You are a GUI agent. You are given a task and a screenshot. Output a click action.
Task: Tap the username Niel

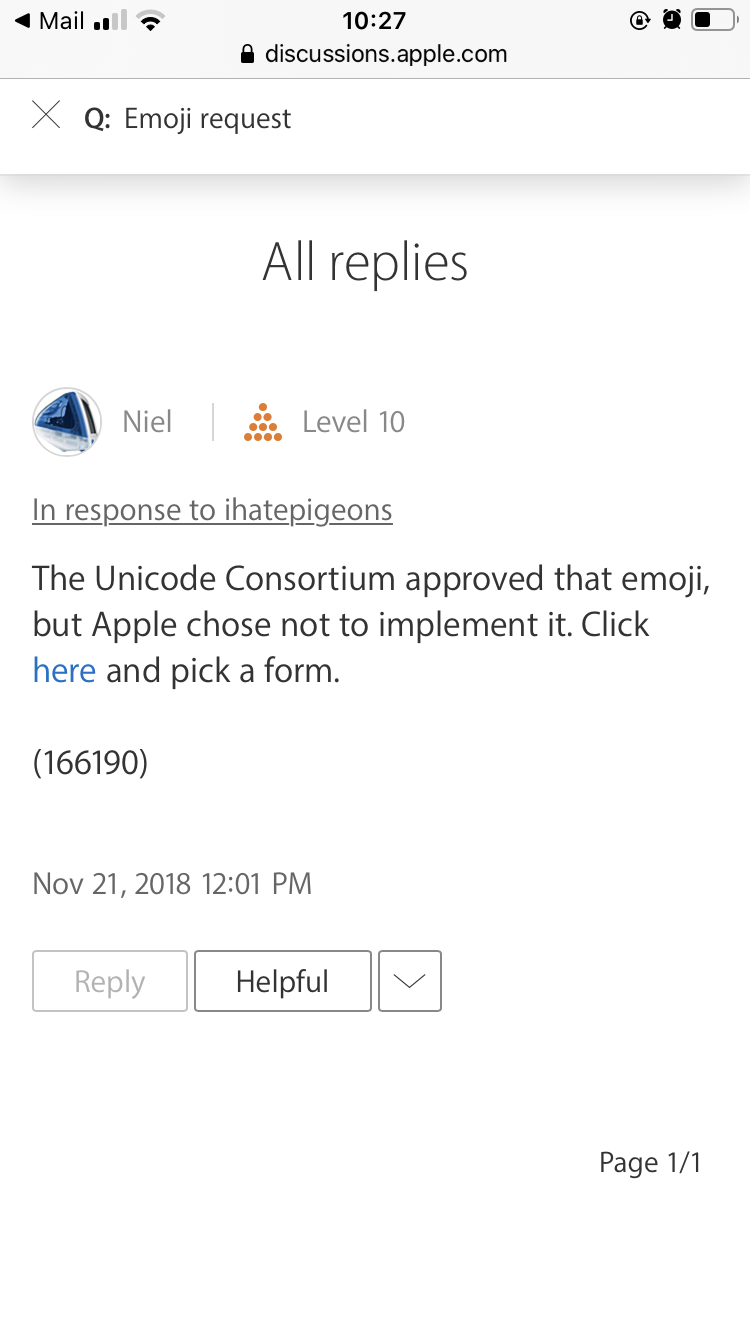coord(147,422)
